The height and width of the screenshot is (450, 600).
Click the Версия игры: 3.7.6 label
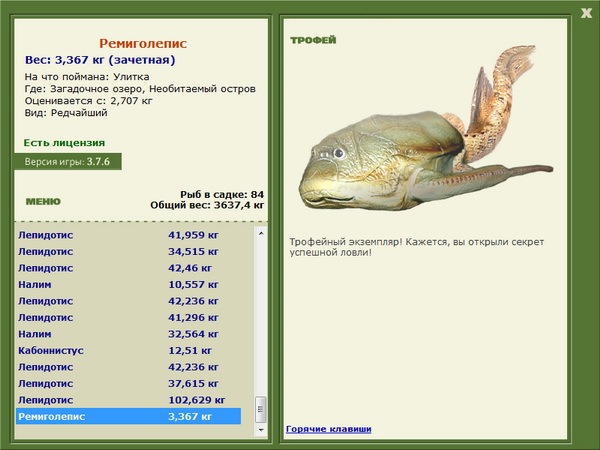tap(68, 161)
